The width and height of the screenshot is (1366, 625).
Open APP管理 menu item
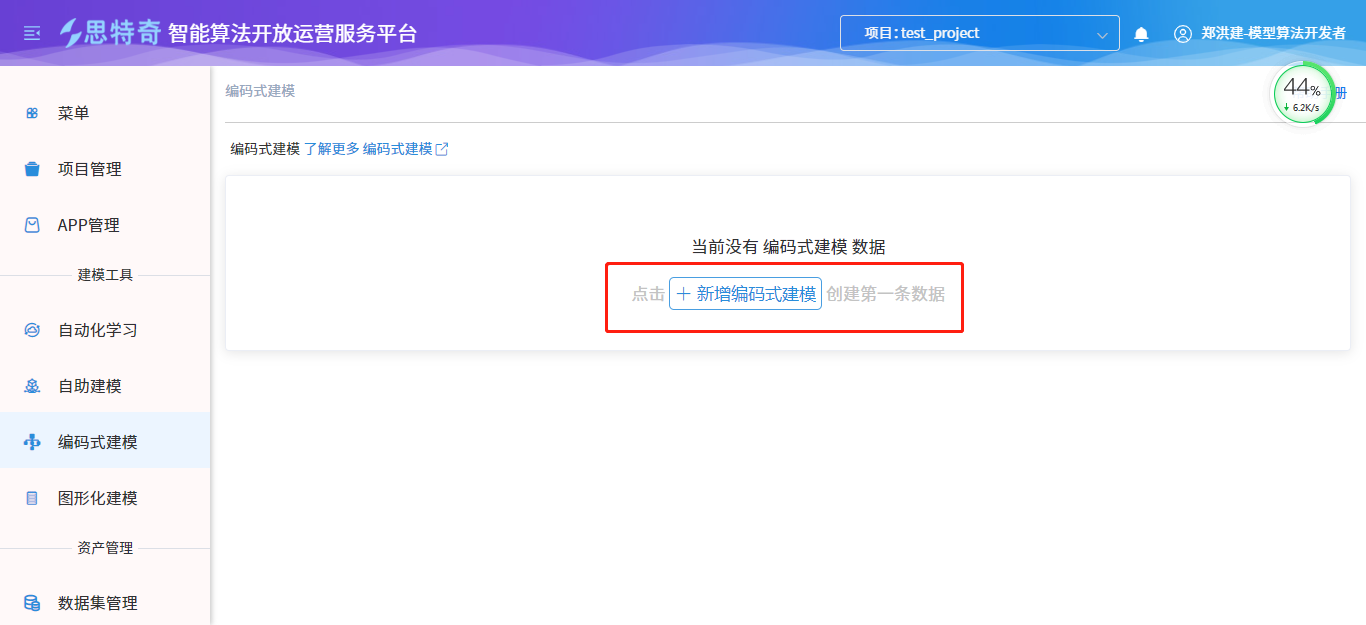105,225
